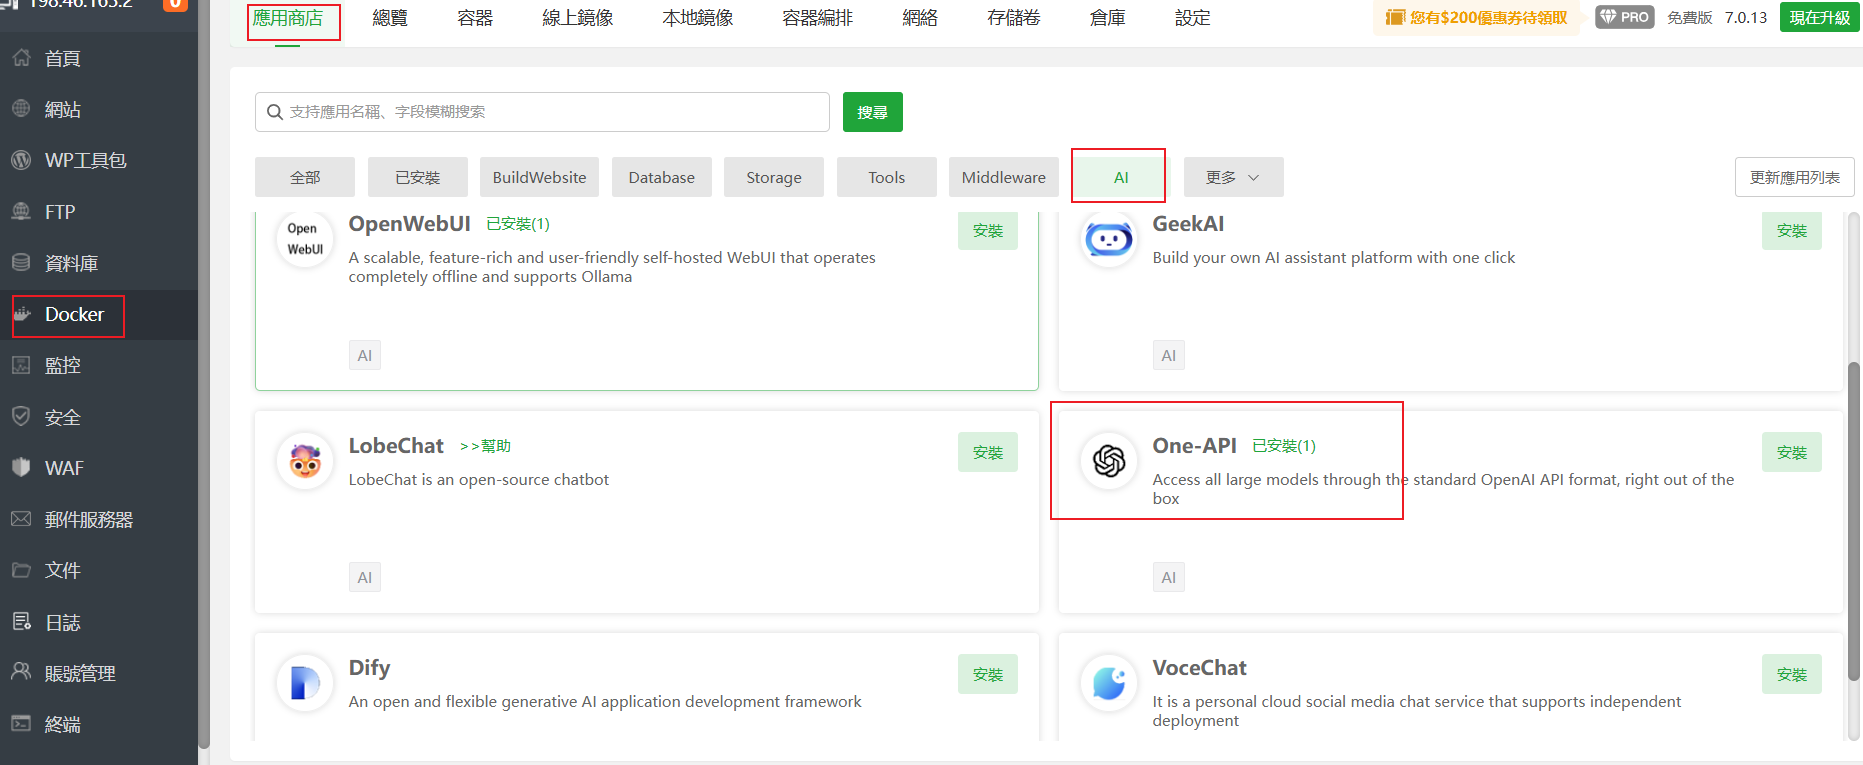Image resolution: width=1863 pixels, height=765 pixels.
Task: Switch to the 容器編排 tab
Action: pos(818,18)
